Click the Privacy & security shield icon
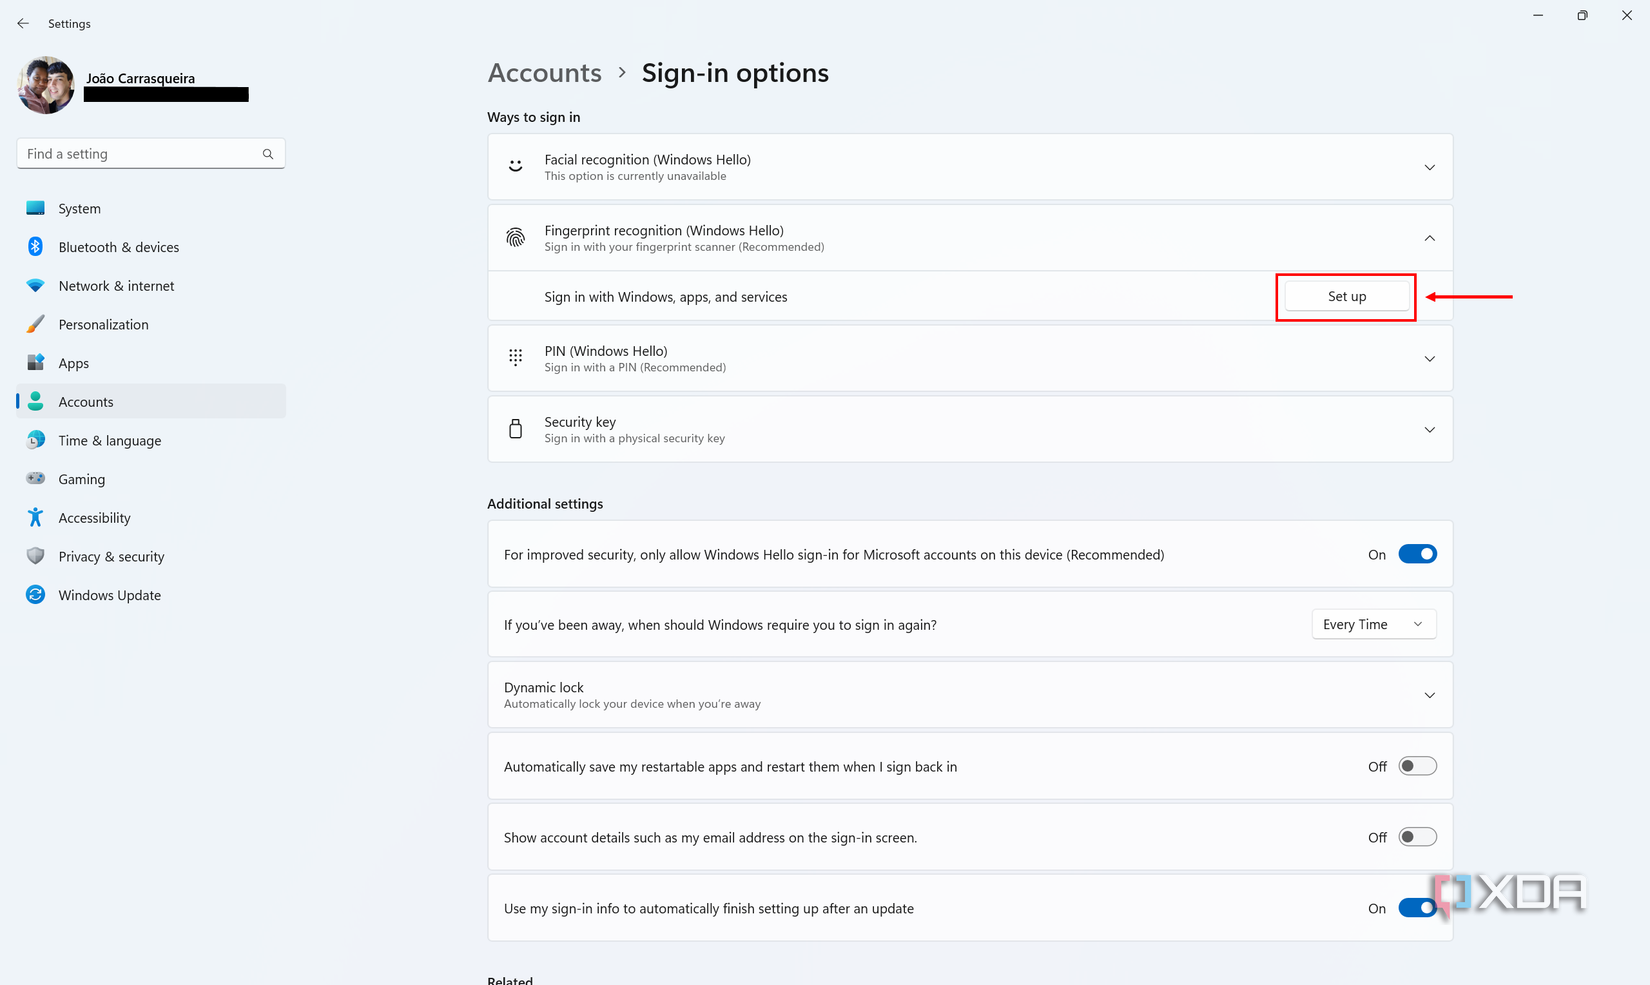Viewport: 1650px width, 985px height. [35, 556]
